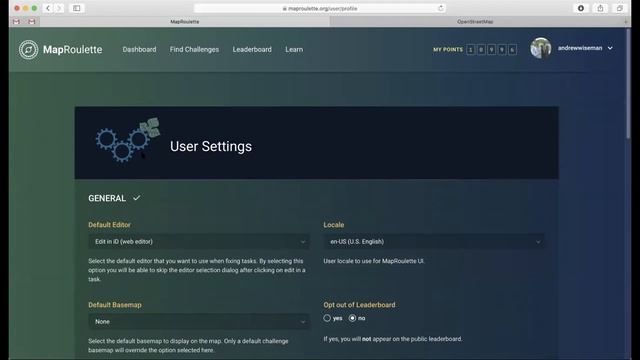This screenshot has width=640, height=360.
Task: Click the User Settings heading
Action: tap(211, 147)
